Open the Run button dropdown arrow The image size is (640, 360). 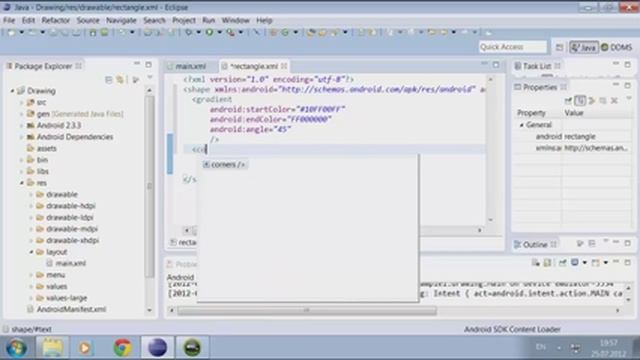220,32
